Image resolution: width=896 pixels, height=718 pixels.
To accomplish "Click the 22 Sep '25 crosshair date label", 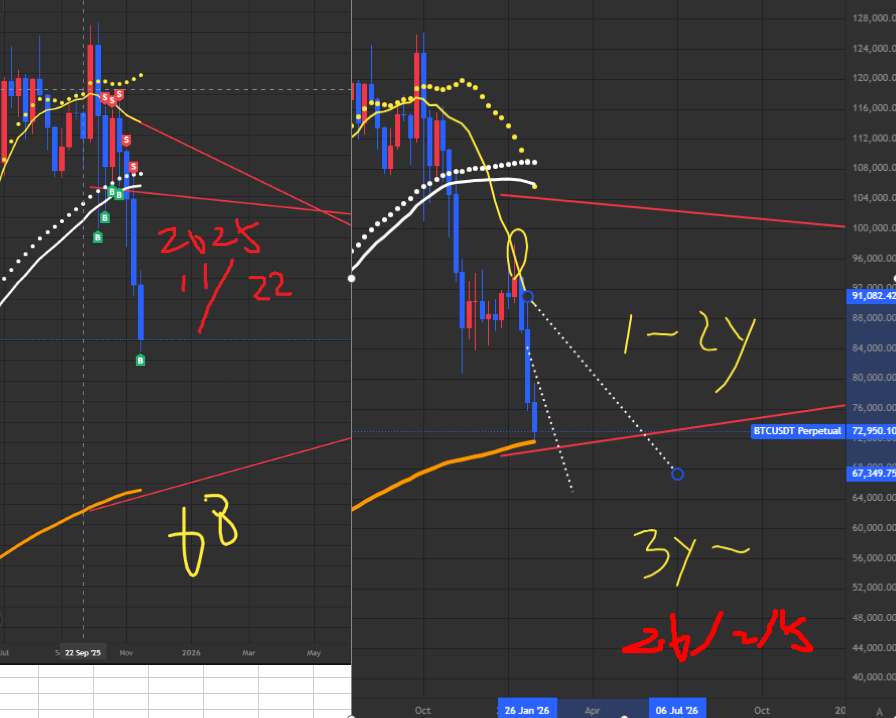I will (83, 652).
